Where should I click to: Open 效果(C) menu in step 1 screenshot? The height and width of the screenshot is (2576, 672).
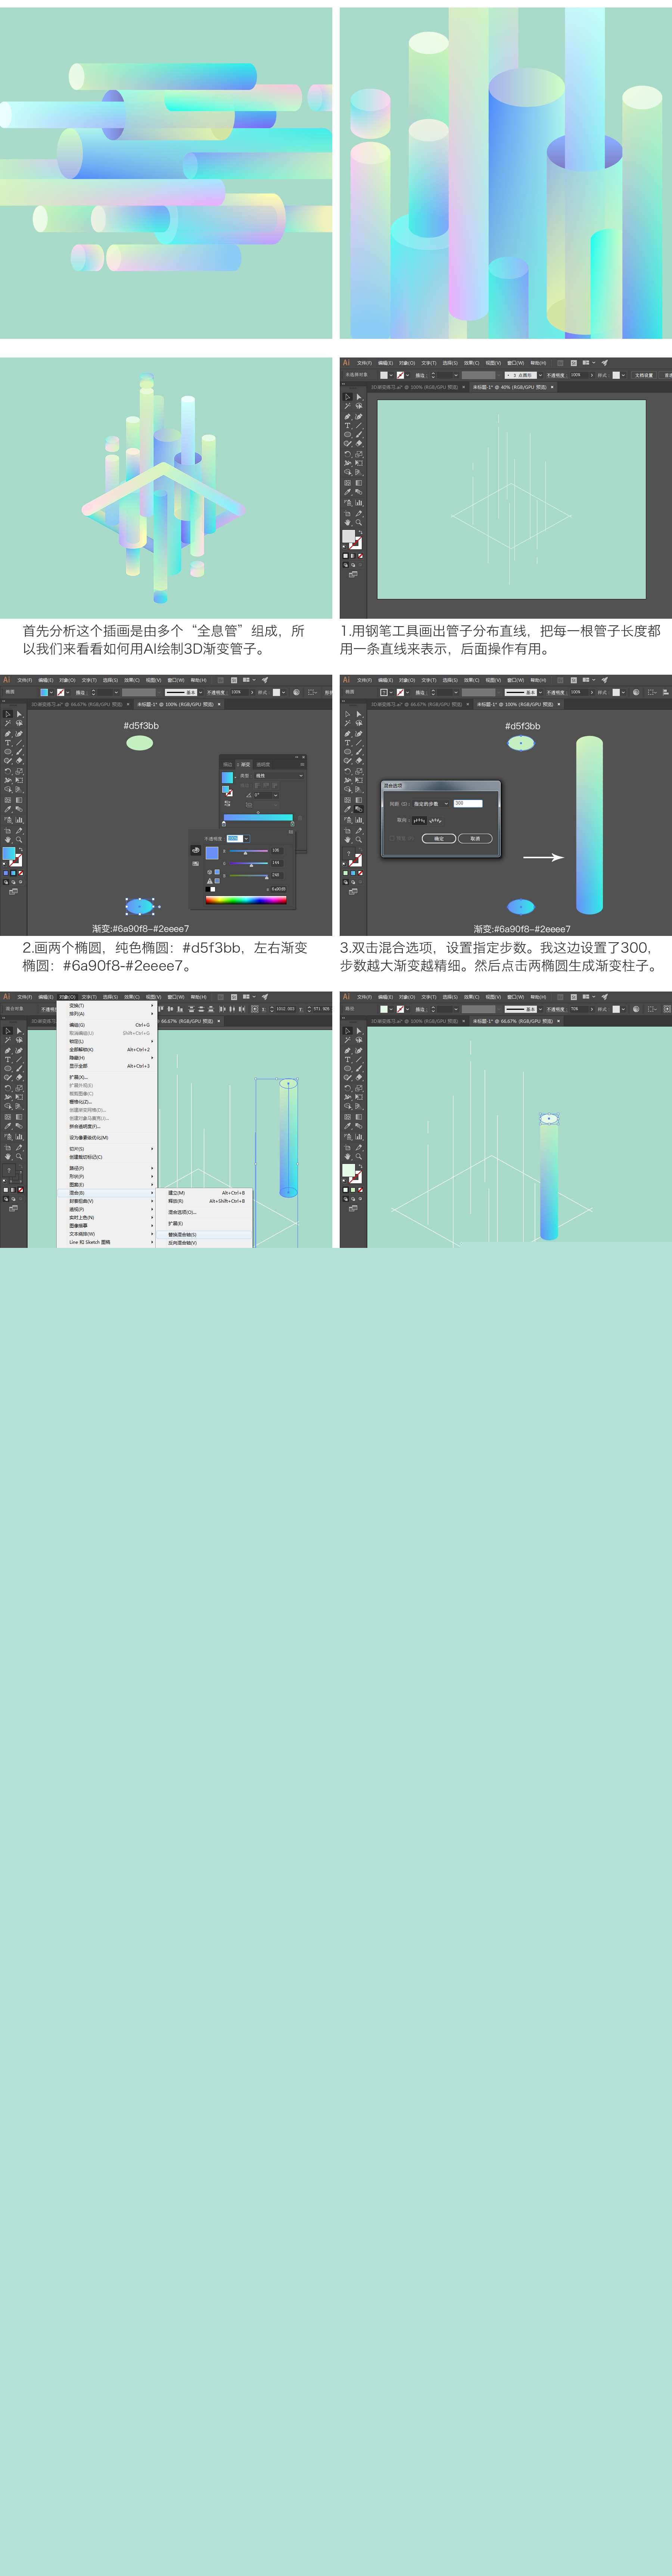click(472, 363)
